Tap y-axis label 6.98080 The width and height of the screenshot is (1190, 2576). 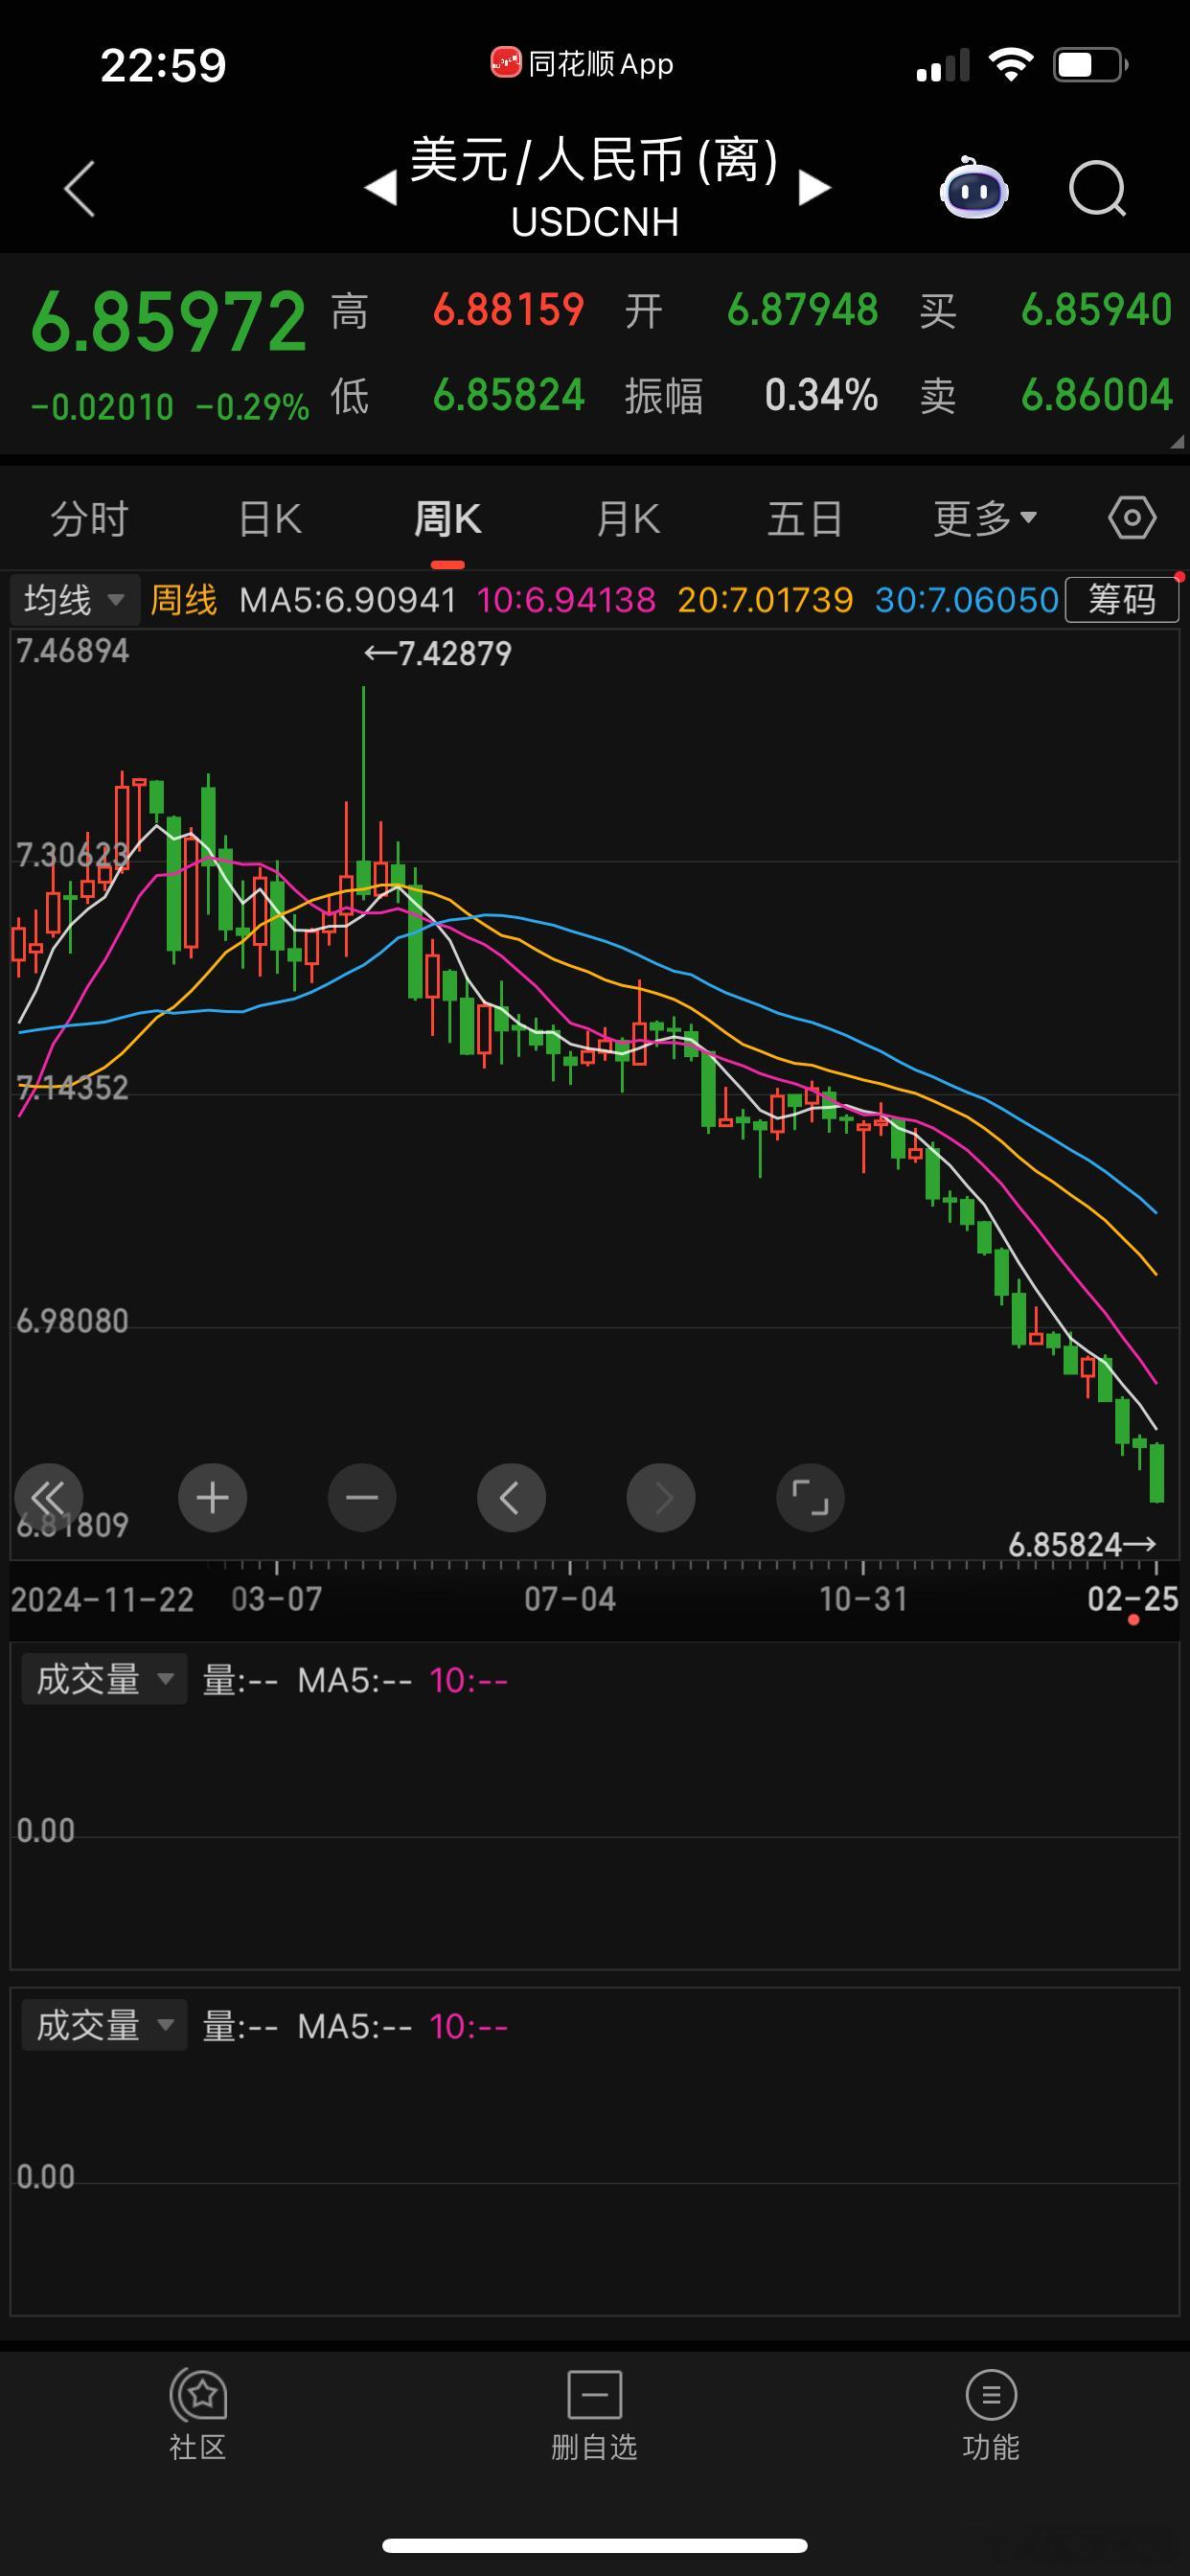[72, 1321]
